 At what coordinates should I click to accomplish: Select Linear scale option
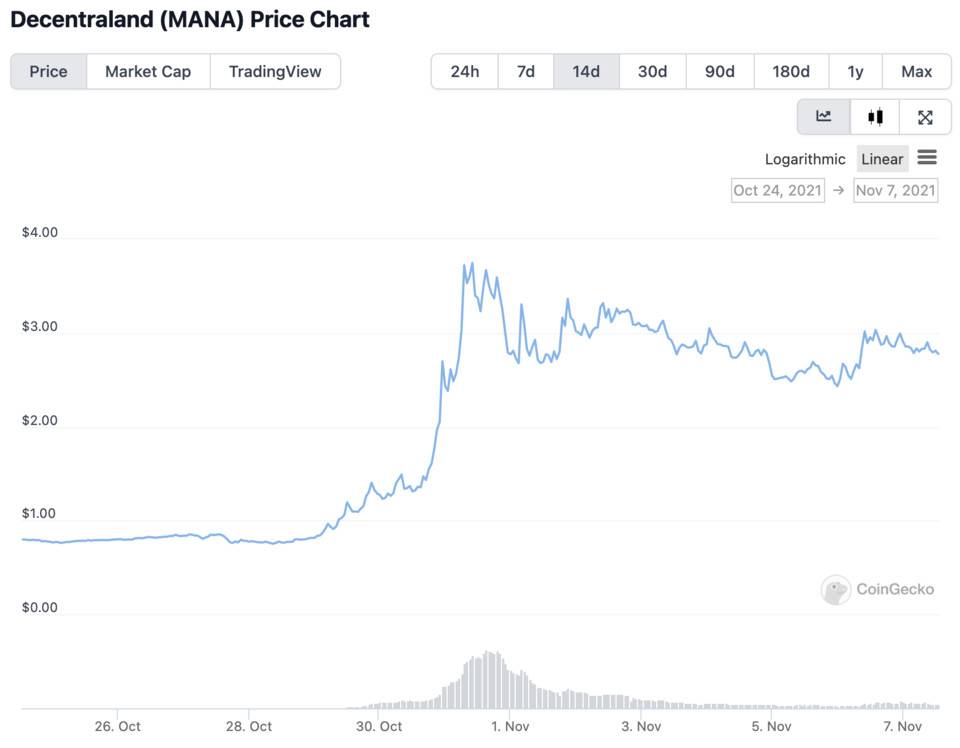click(882, 159)
